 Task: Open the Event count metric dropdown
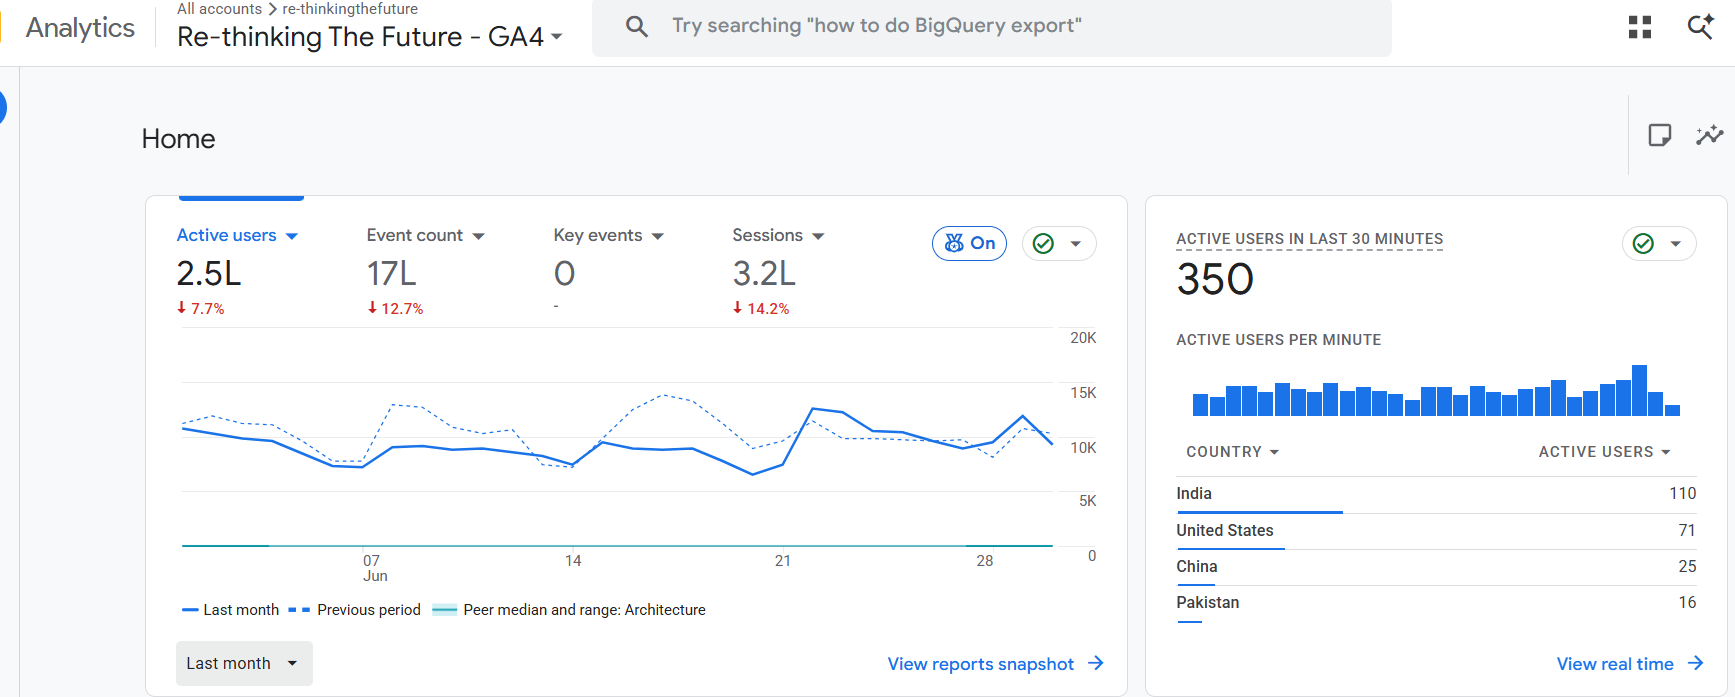point(425,235)
